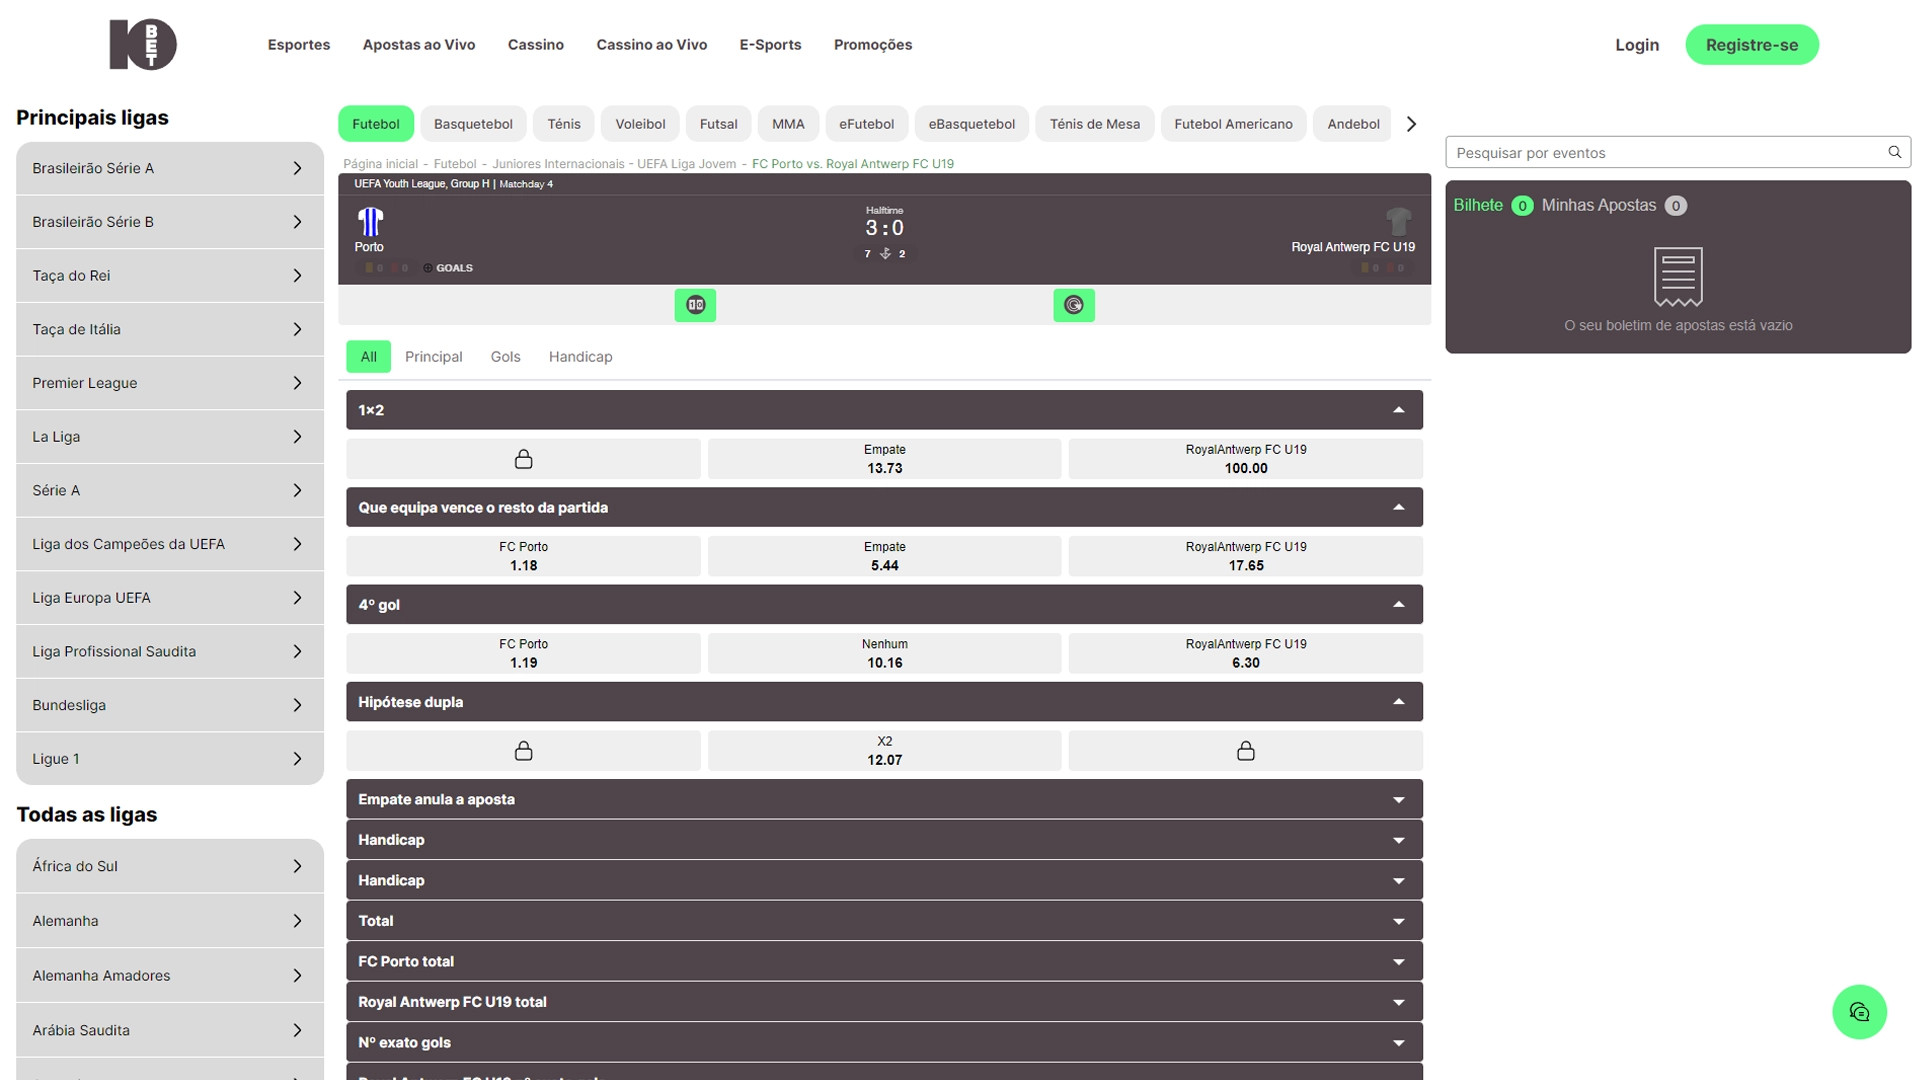
Task: Expand Alemanha Amadores leagues
Action: (170, 975)
